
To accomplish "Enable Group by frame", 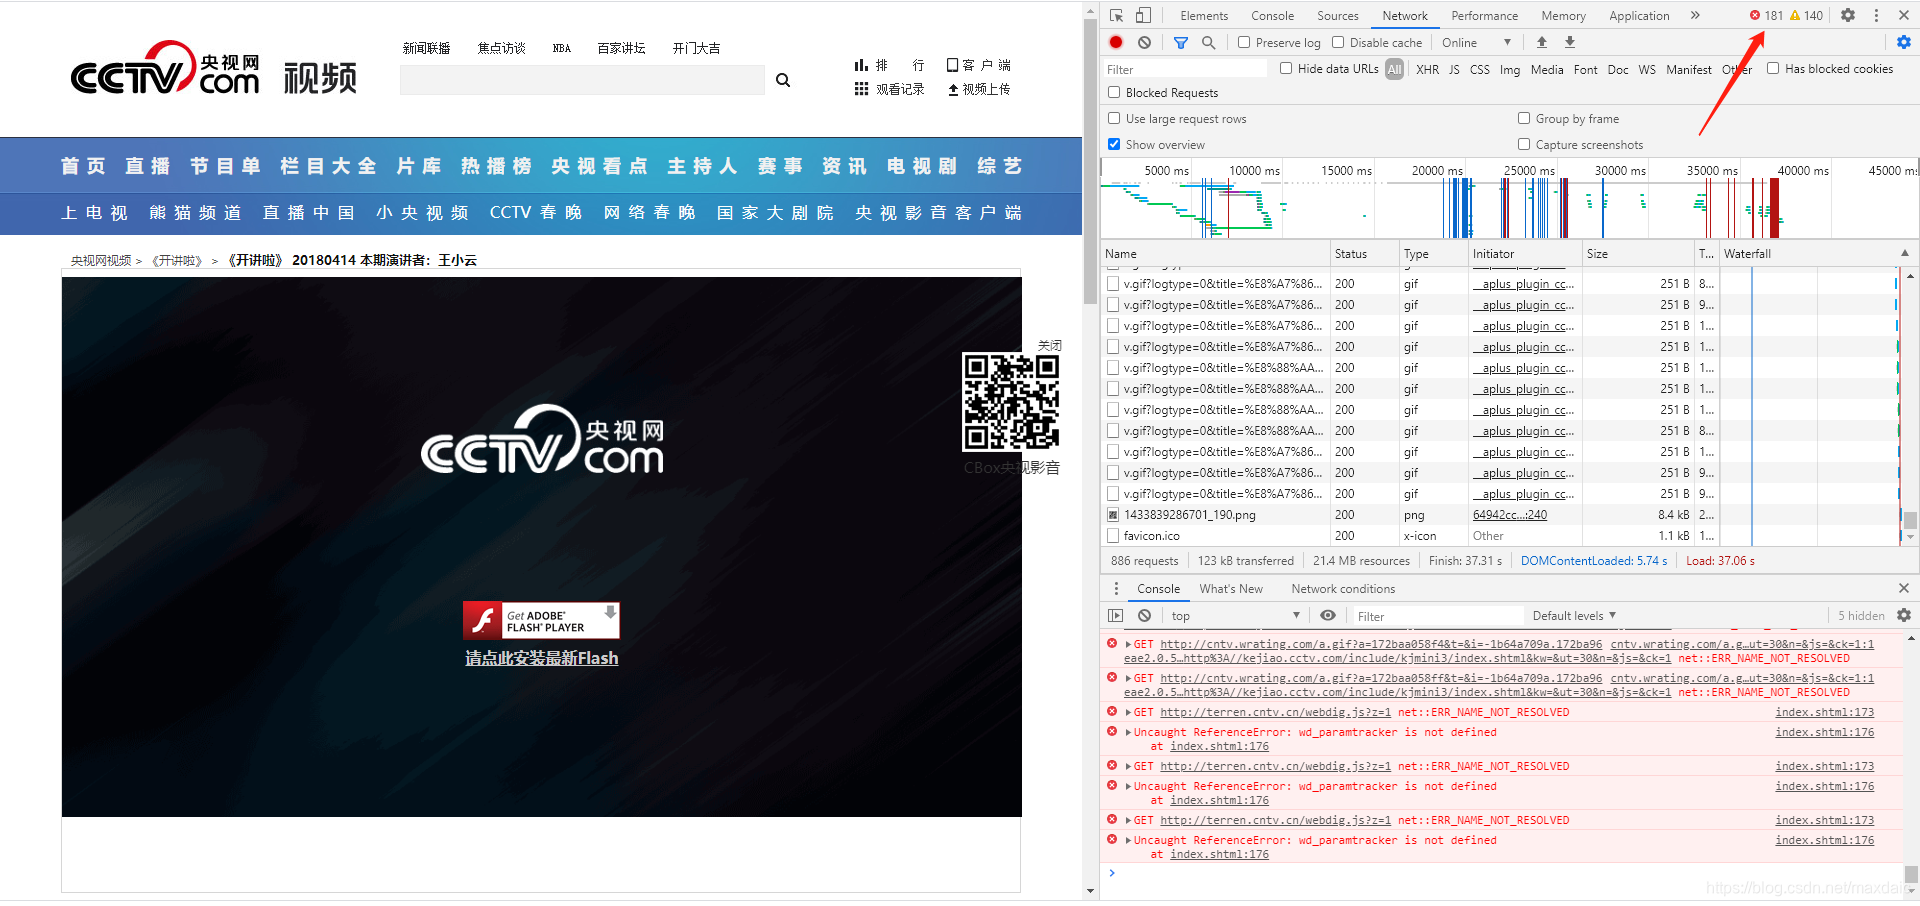I will click(1524, 118).
